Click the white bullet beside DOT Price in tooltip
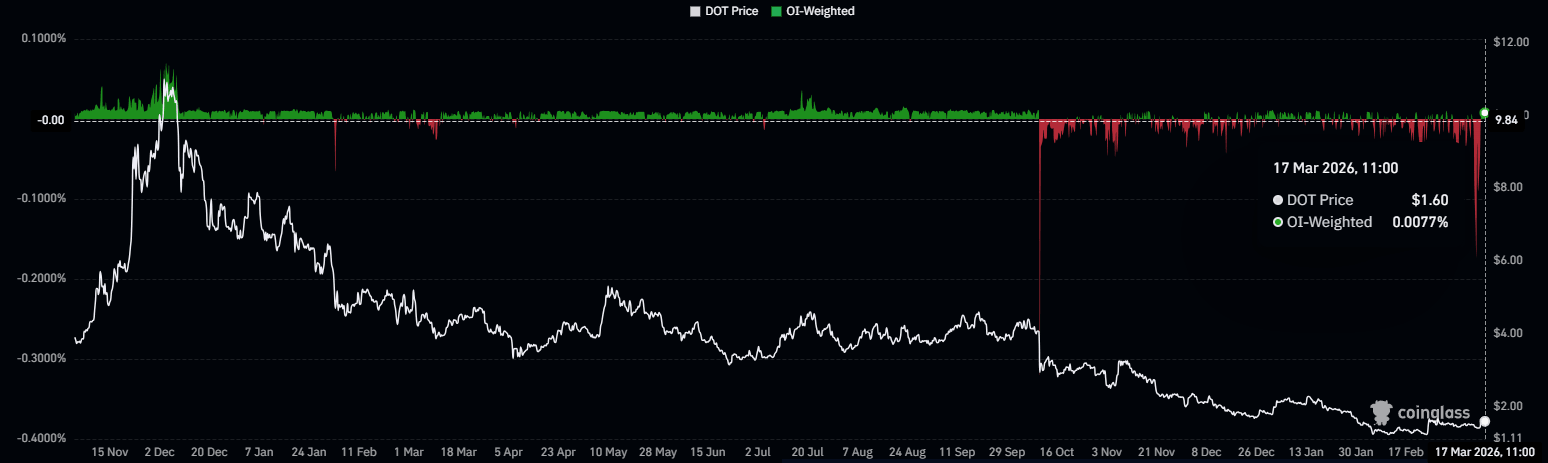The width and height of the screenshot is (1548, 463). pos(1278,200)
